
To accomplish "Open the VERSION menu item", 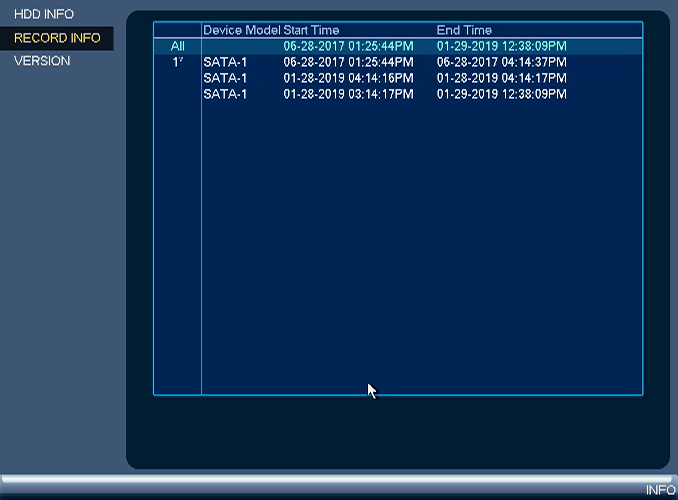I will click(x=42, y=61).
